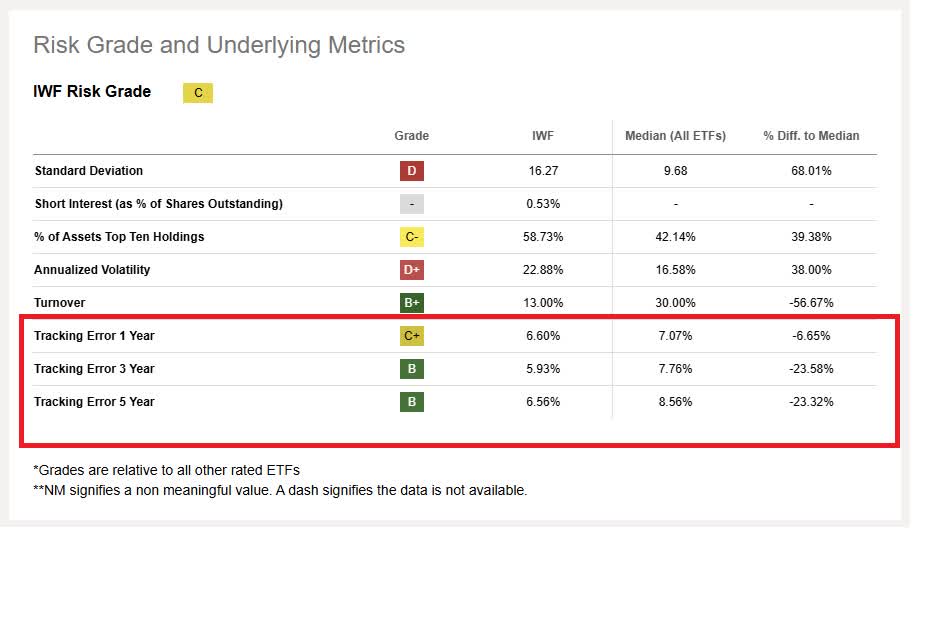Open the Short Interest metric label

pyautogui.click(x=158, y=204)
